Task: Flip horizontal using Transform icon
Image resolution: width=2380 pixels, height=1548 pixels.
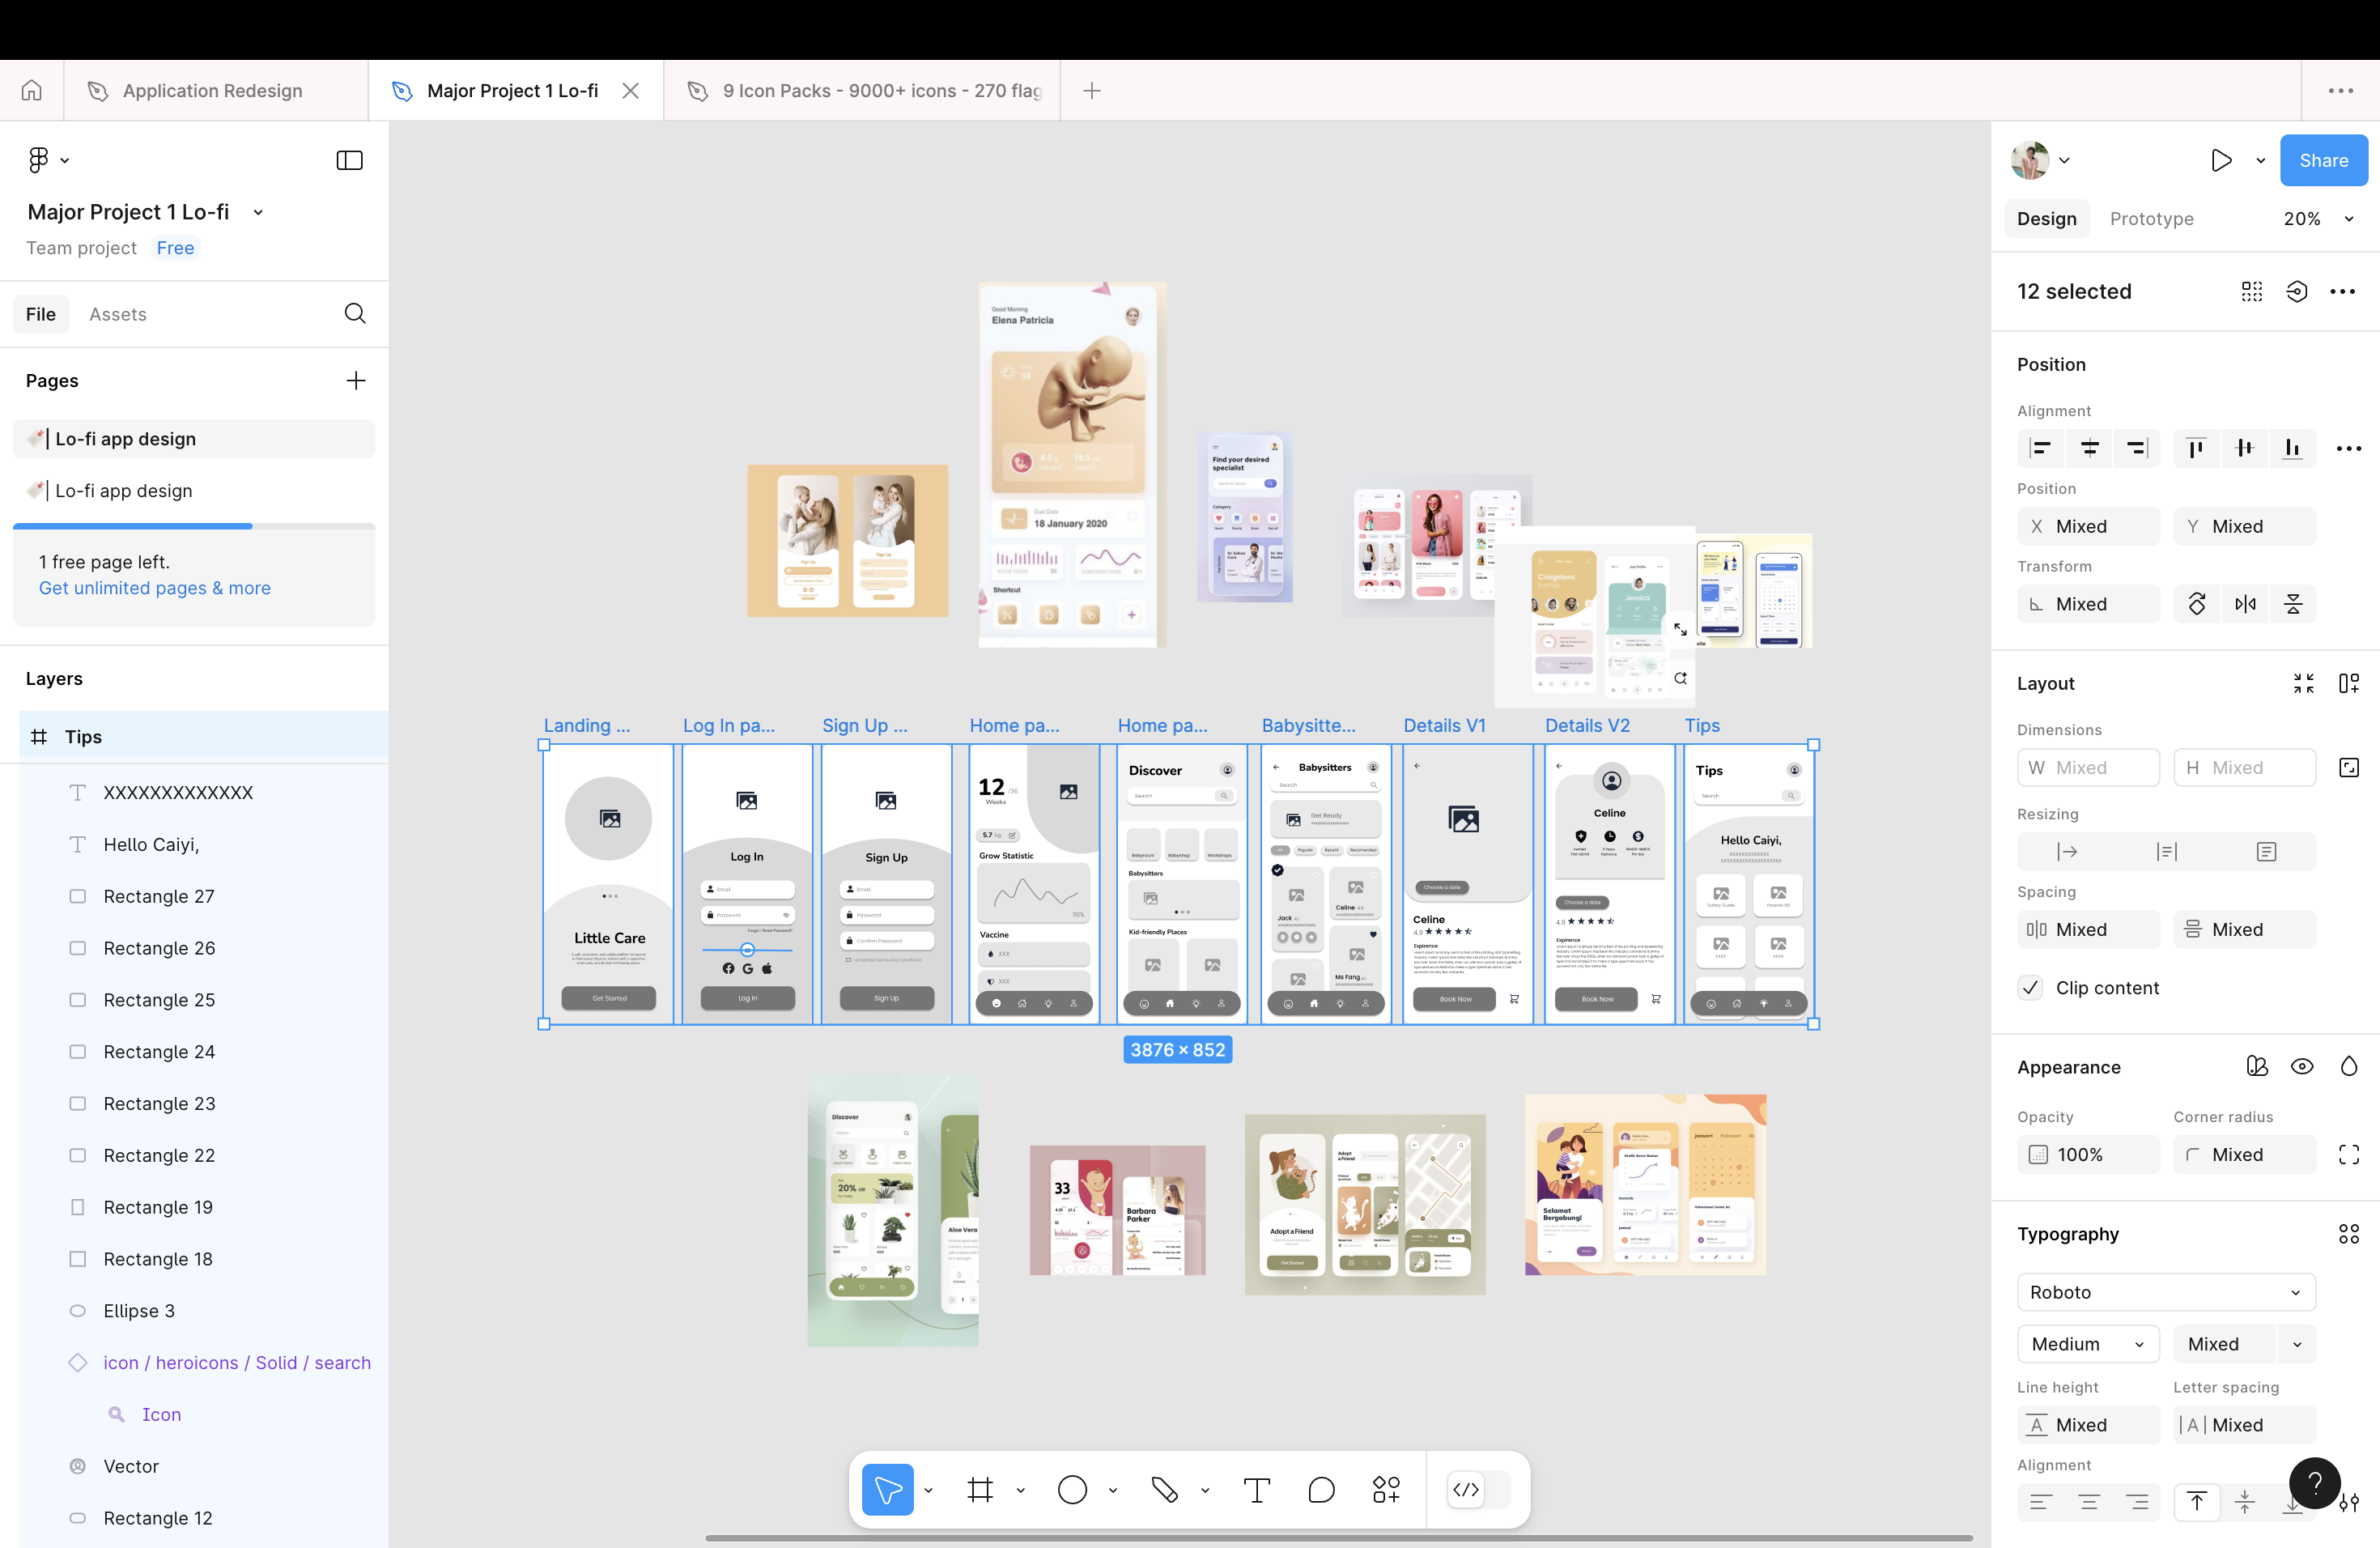Action: (2245, 604)
